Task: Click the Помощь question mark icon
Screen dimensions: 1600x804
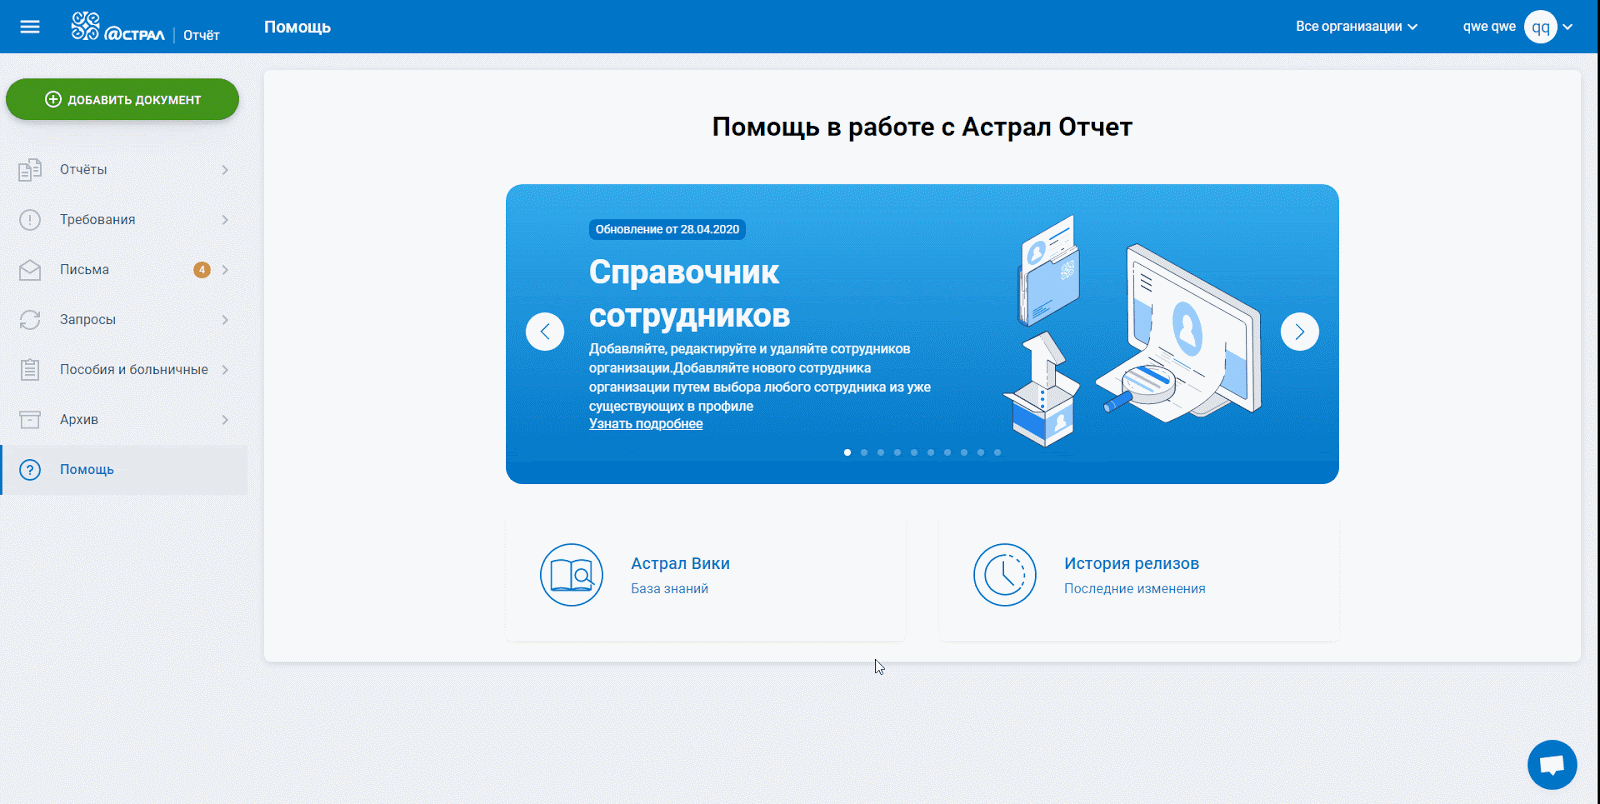Action: point(30,470)
